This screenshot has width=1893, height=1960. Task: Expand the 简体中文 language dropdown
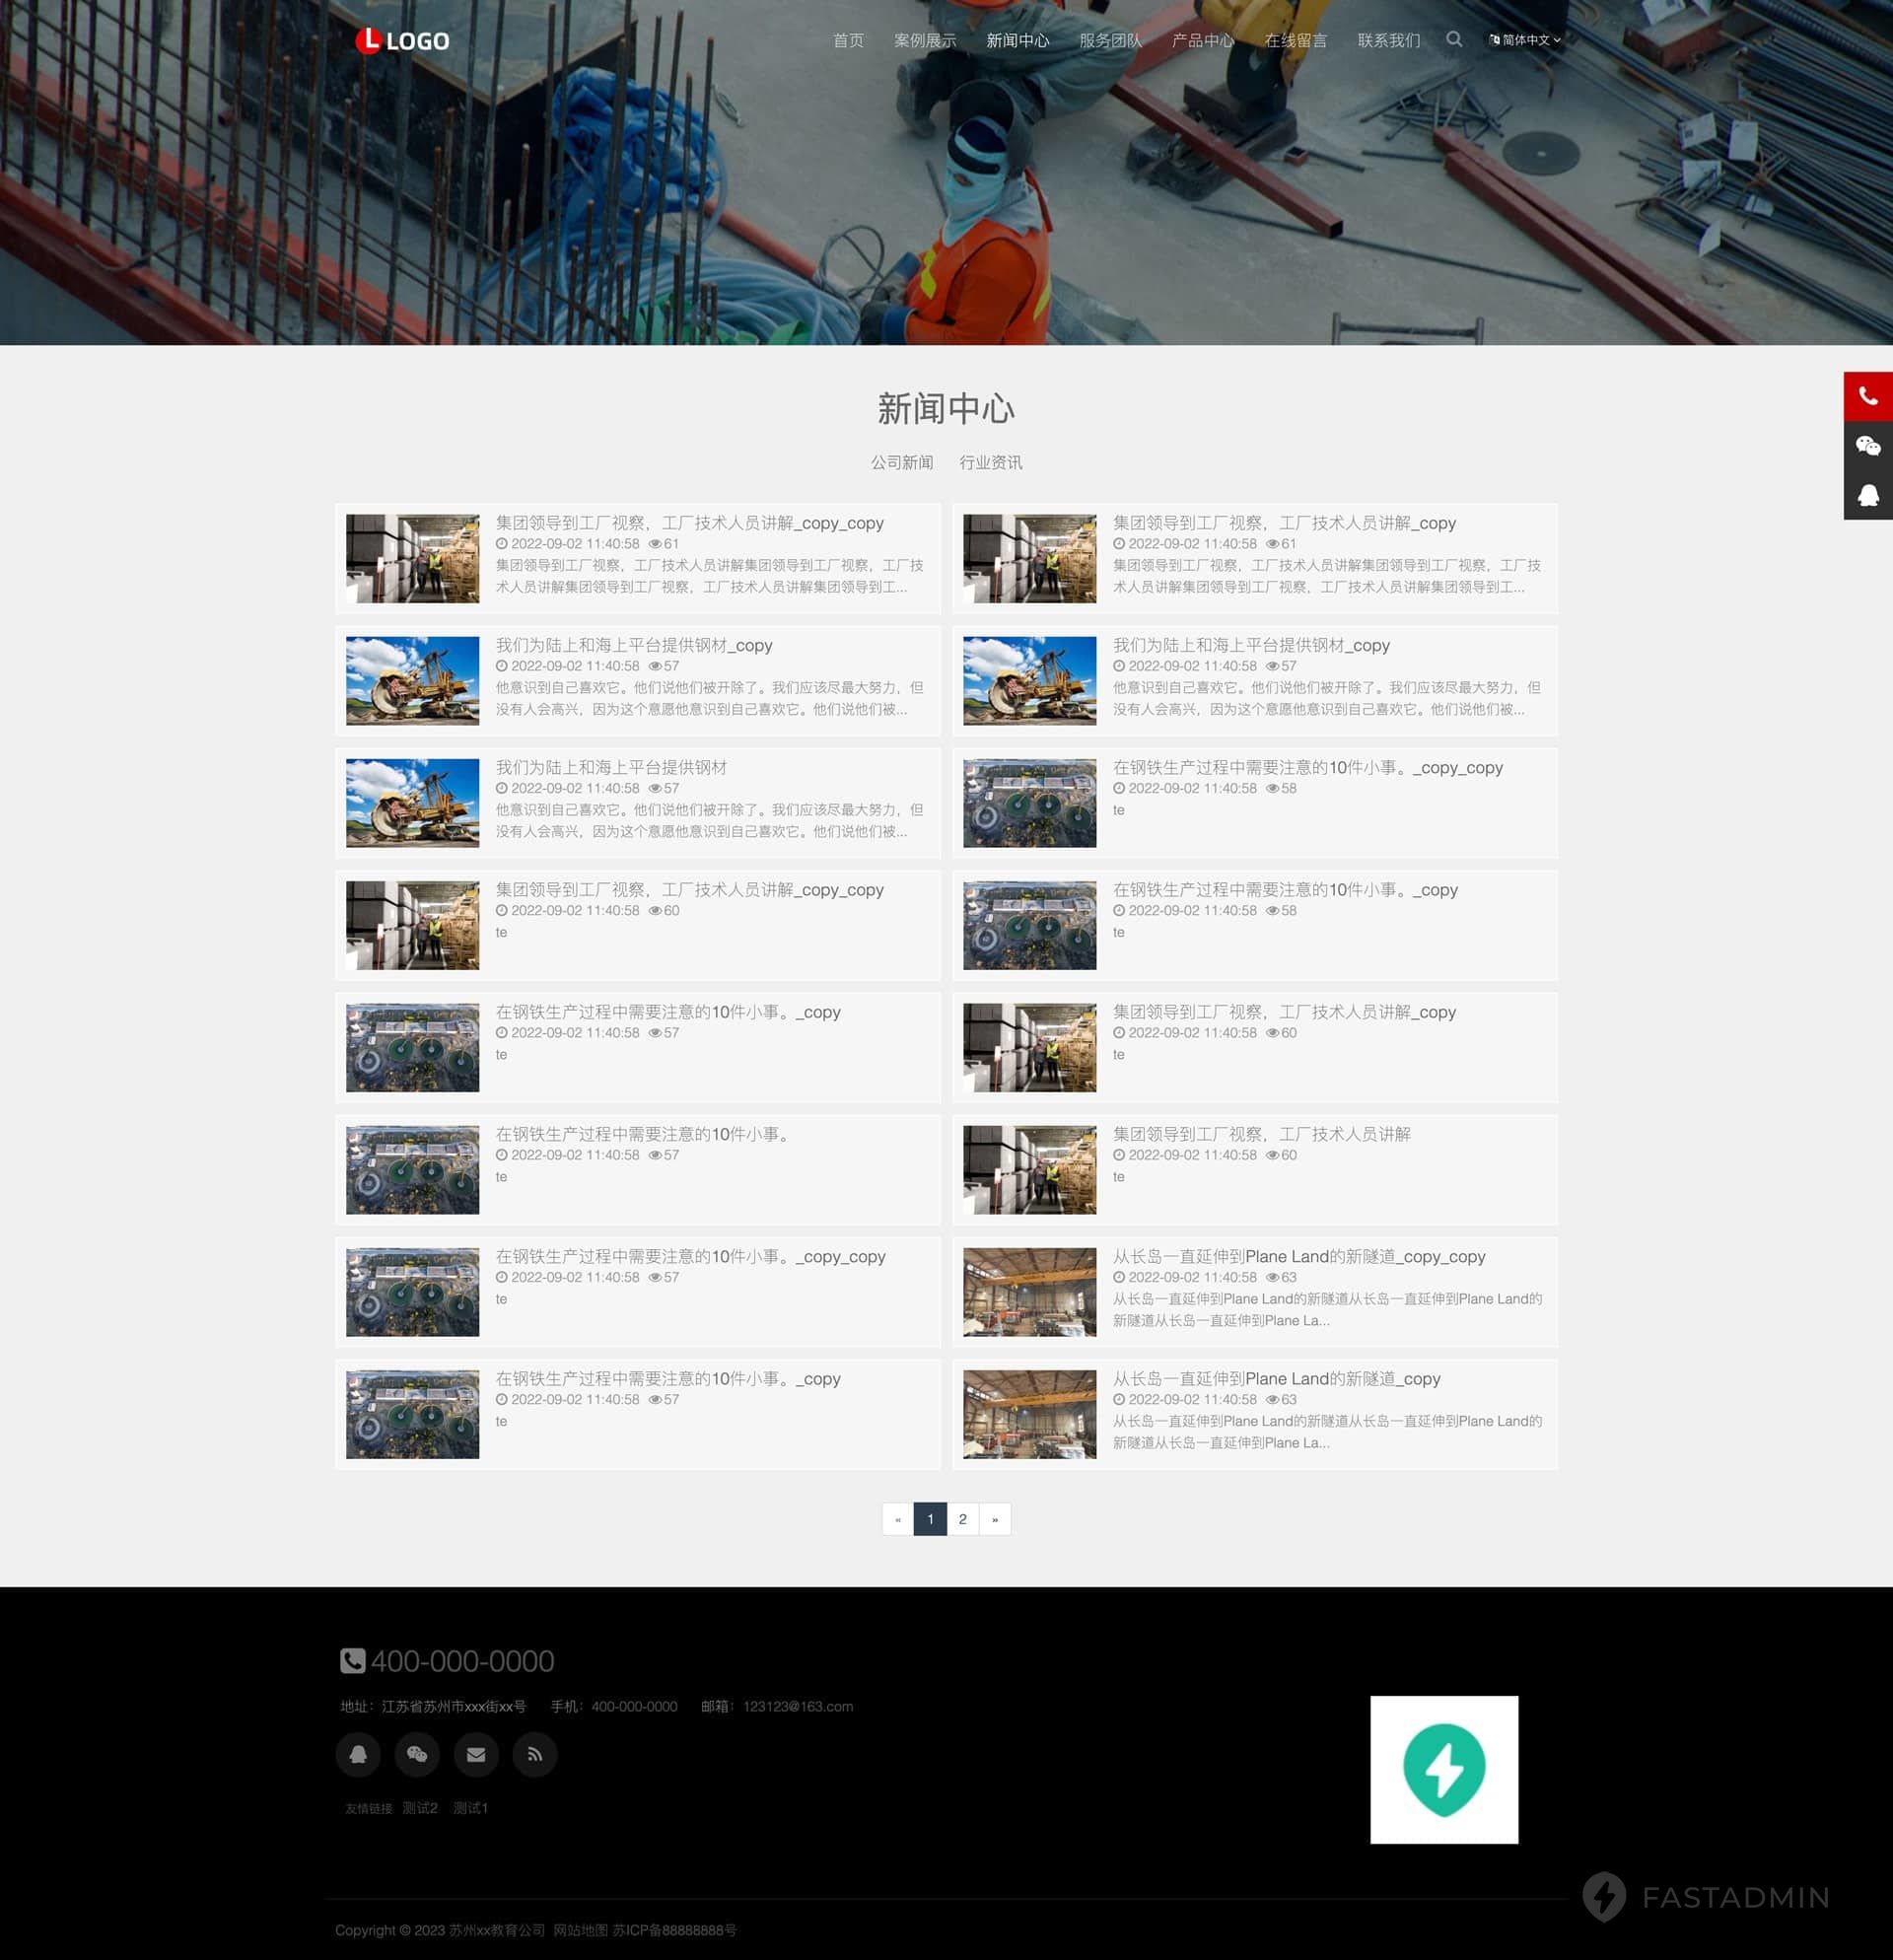(1524, 40)
